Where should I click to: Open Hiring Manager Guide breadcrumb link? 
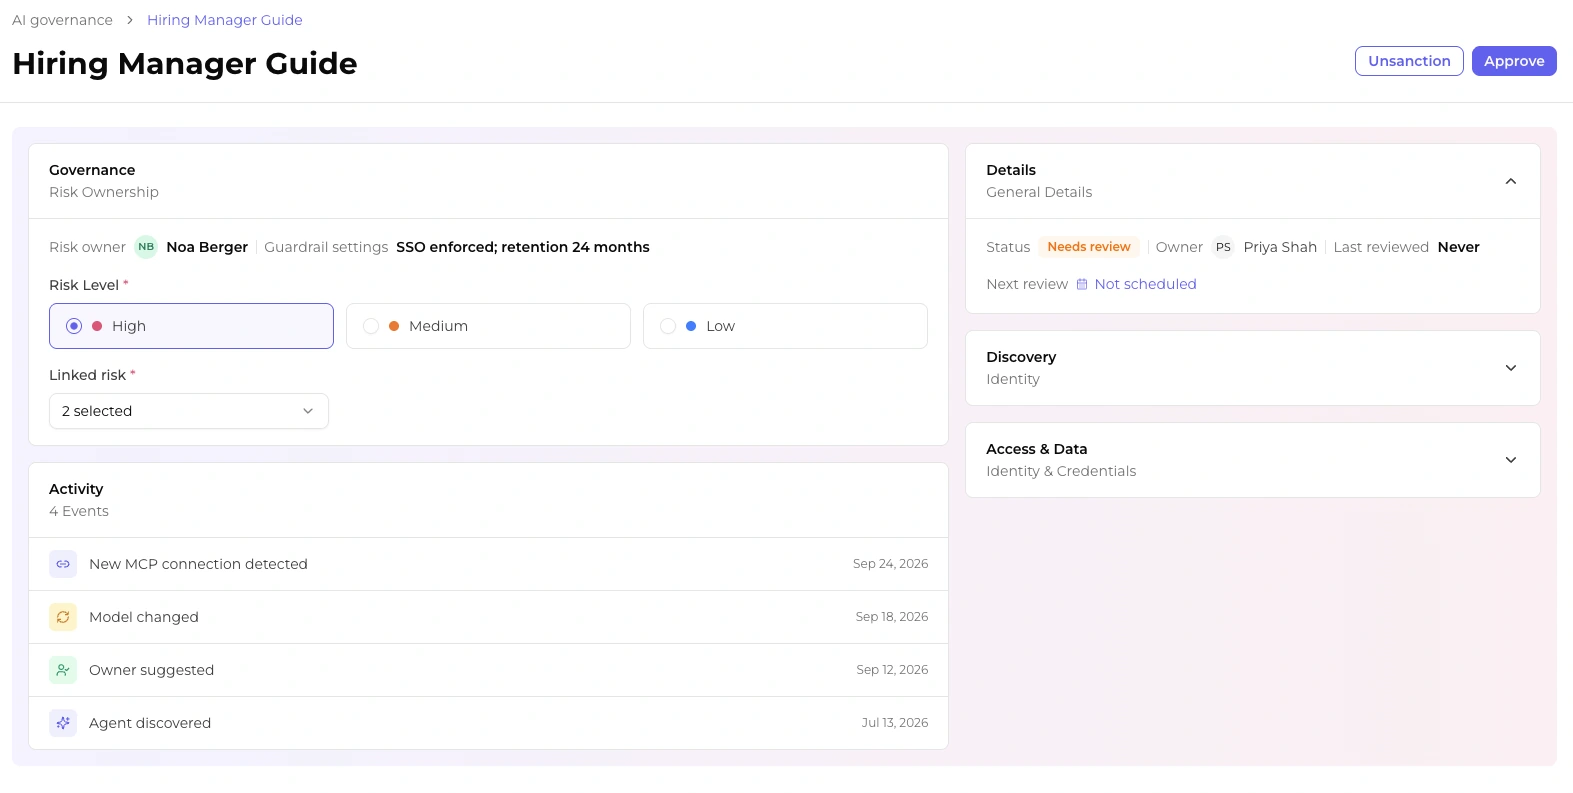tap(225, 20)
